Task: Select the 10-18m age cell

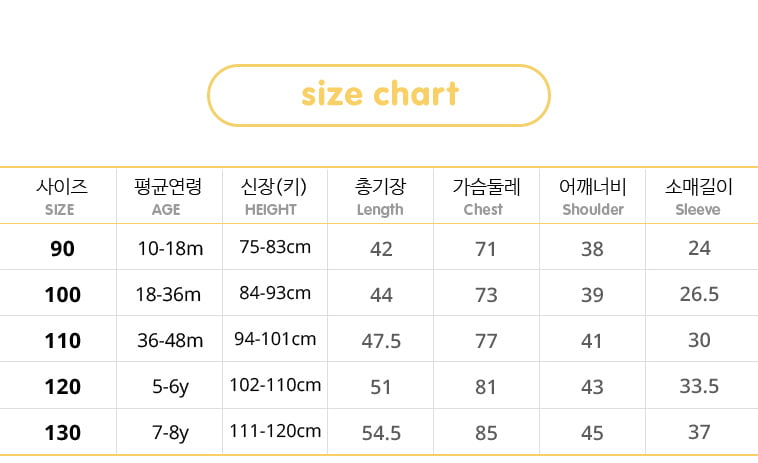Action: point(170,249)
